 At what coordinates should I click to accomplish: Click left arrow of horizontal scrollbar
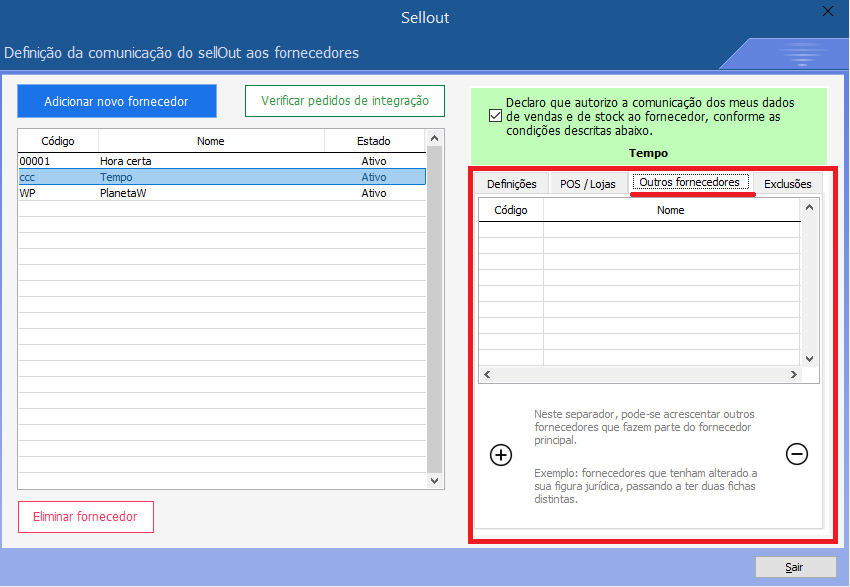[x=486, y=375]
